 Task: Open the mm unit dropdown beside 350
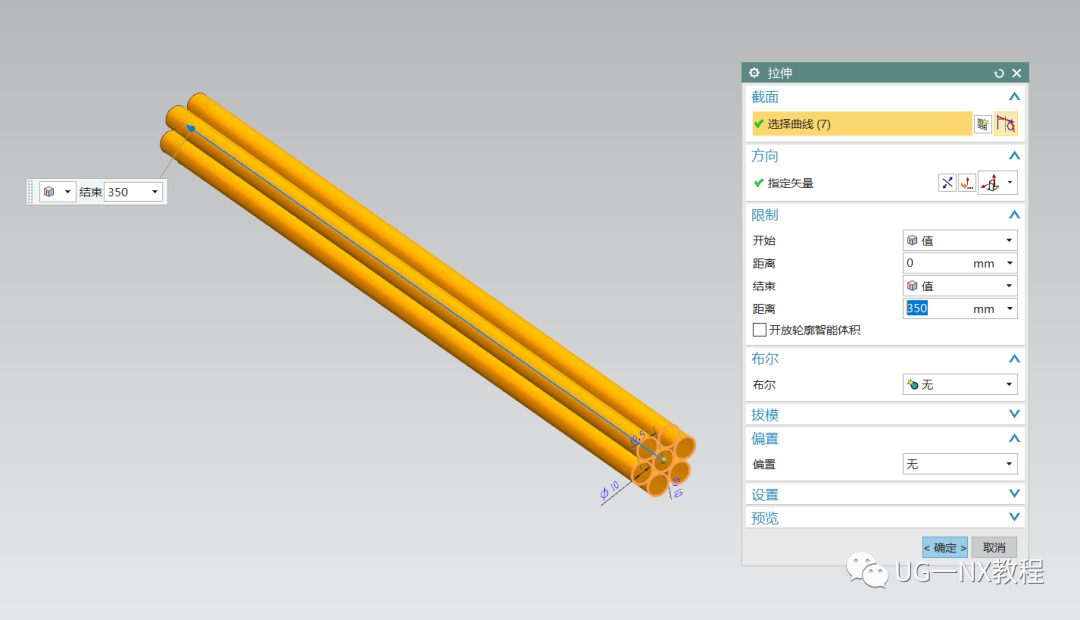point(1008,308)
